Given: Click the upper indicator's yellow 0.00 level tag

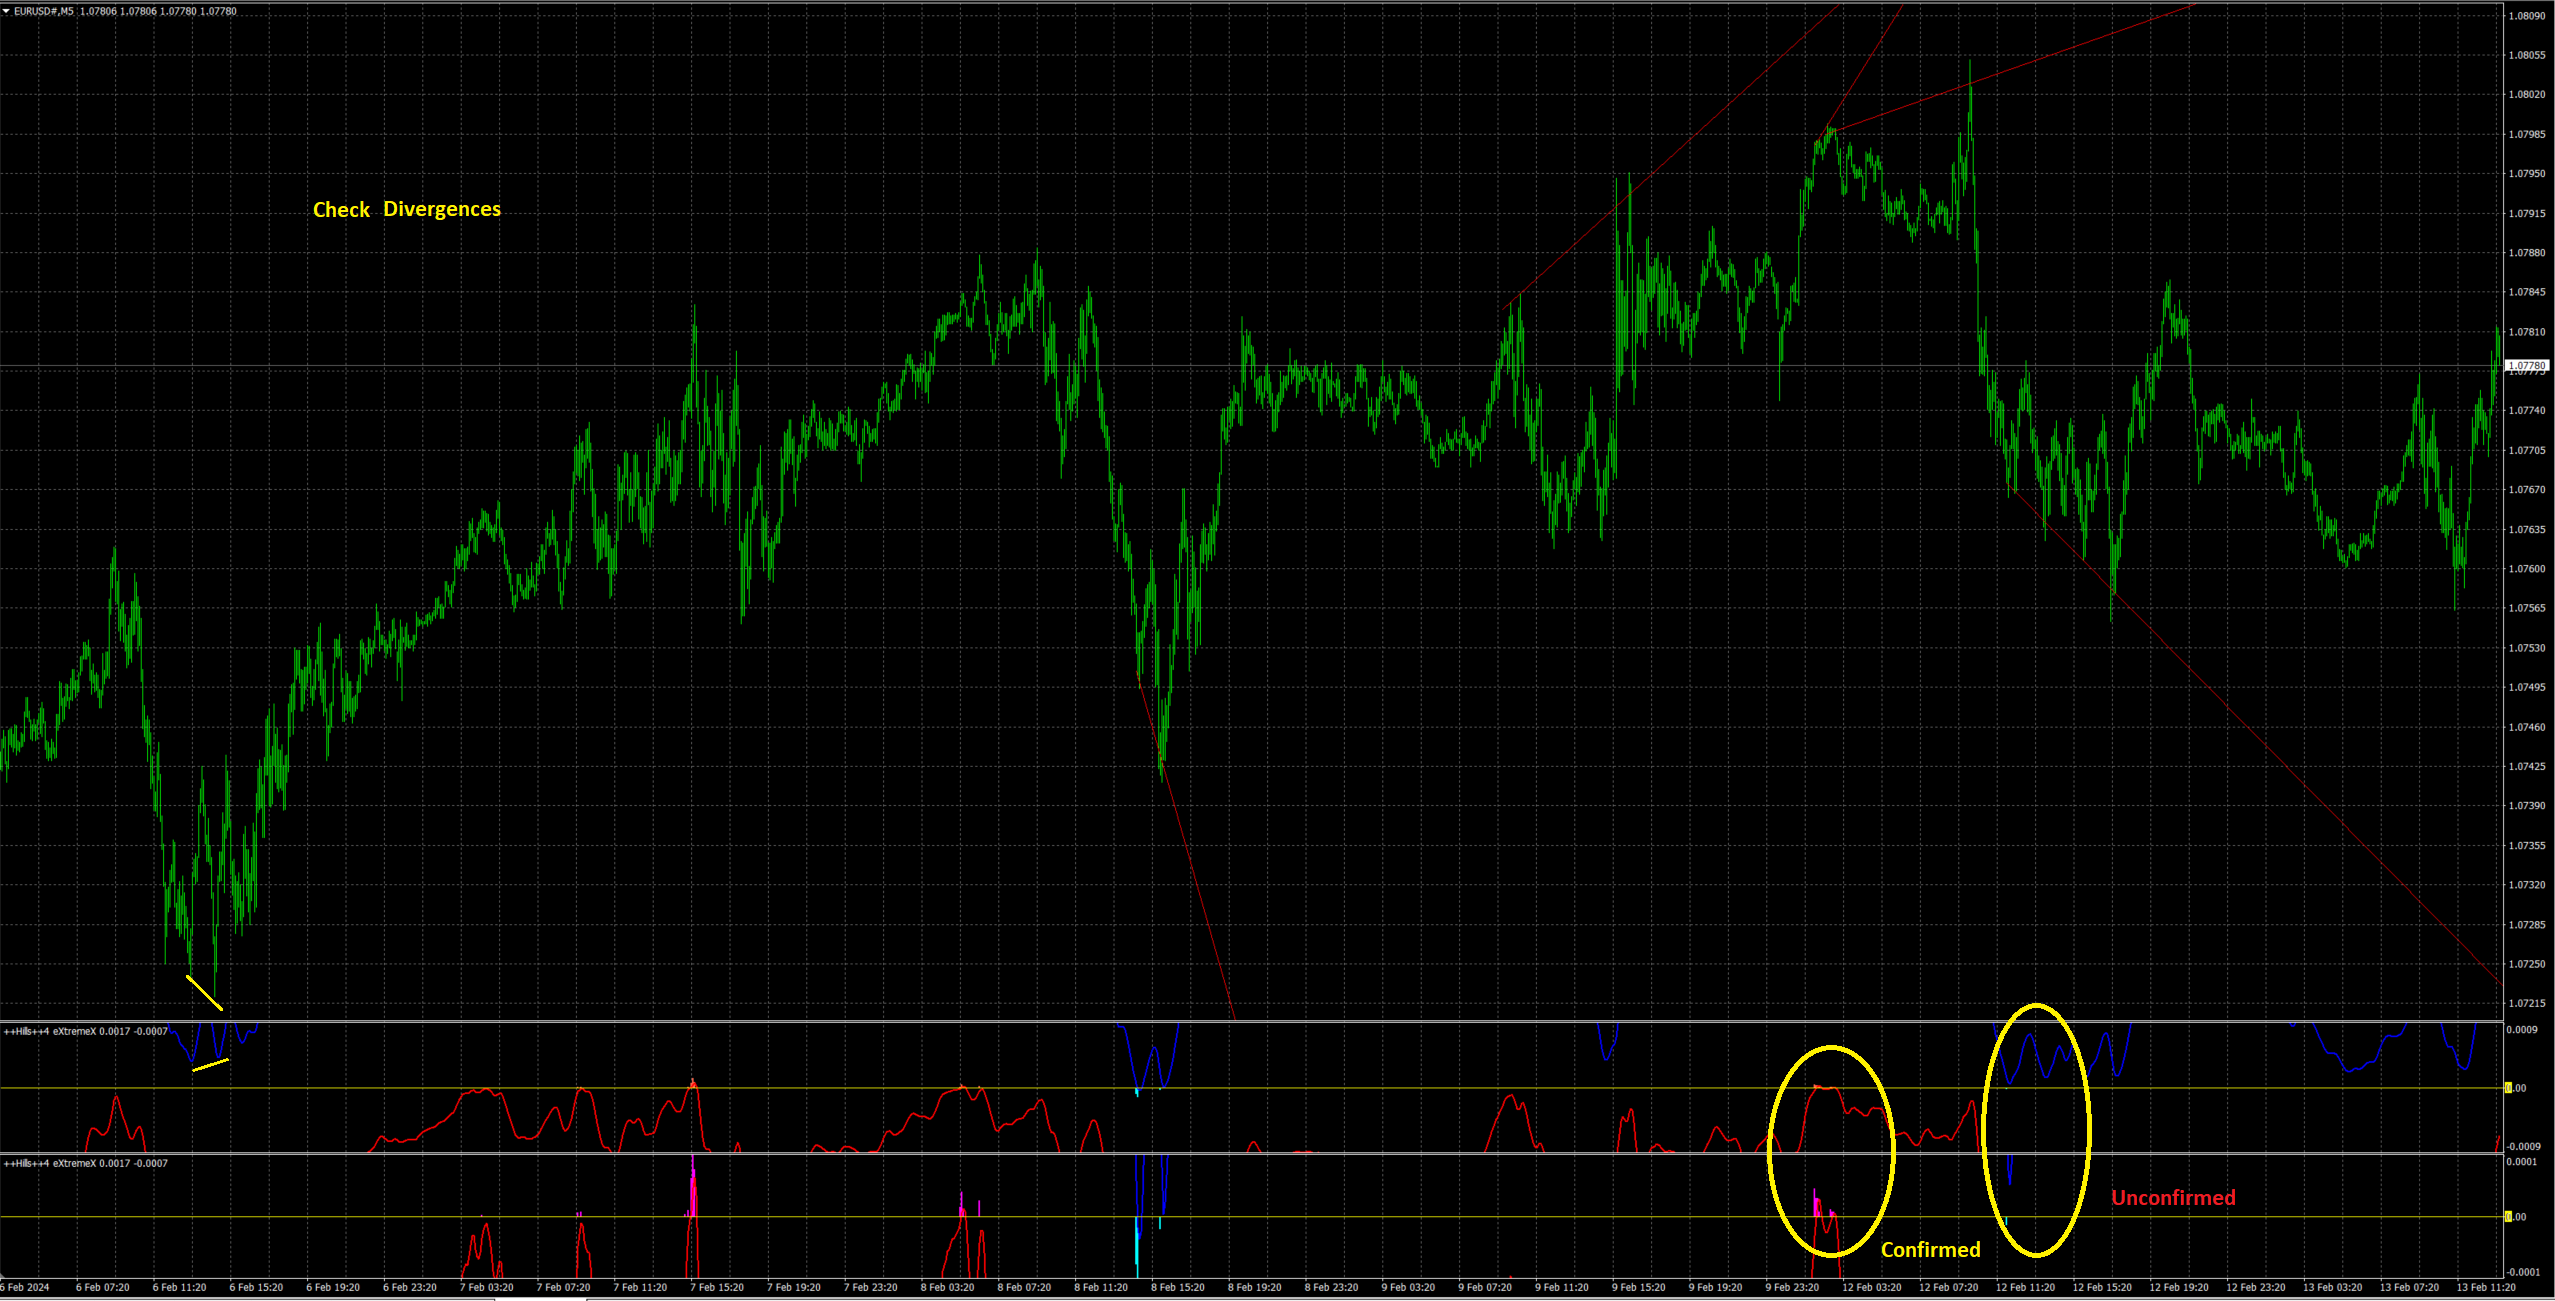Looking at the screenshot, I should point(2509,1088).
